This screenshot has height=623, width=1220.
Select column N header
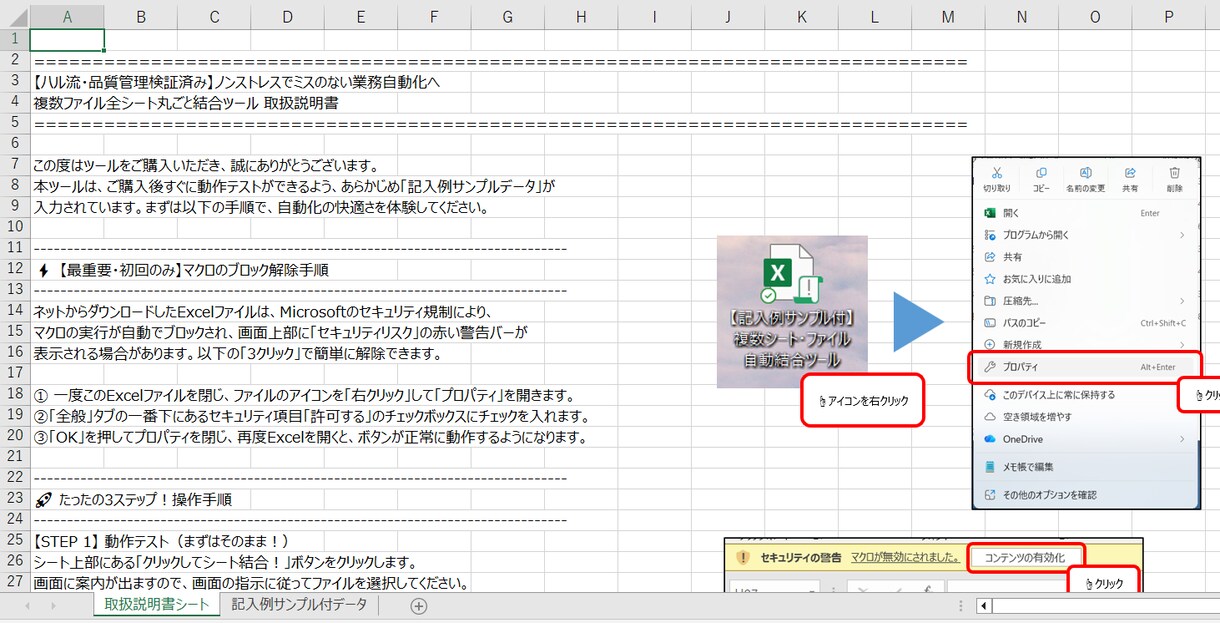(1021, 17)
